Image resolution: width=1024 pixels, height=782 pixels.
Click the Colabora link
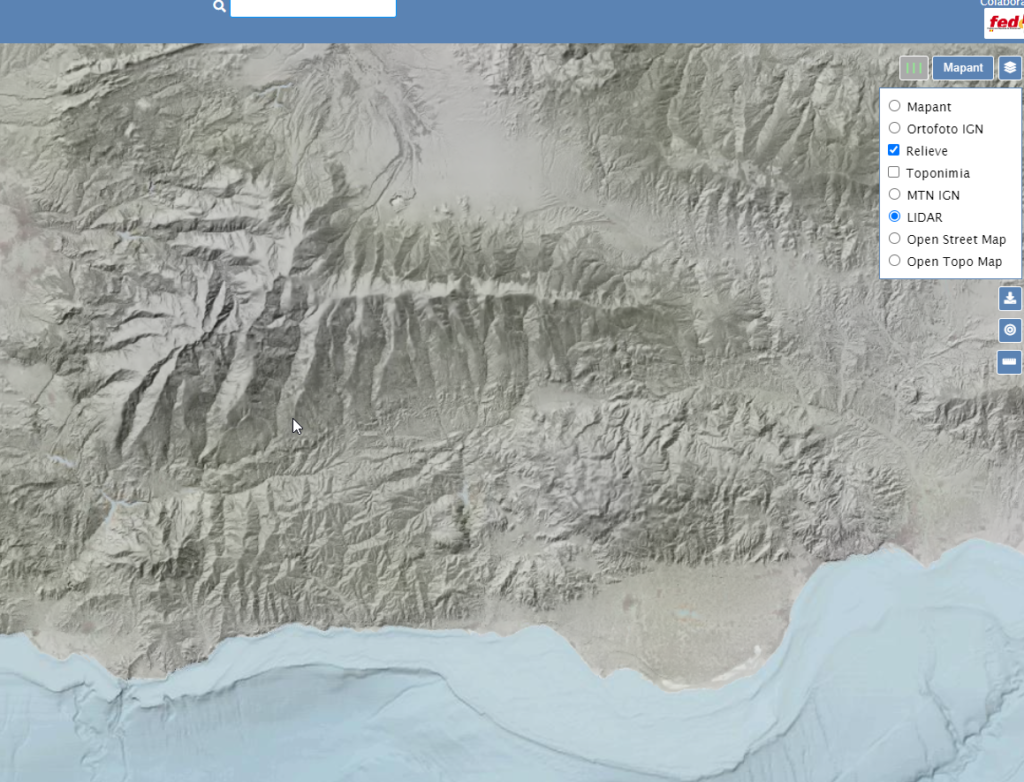point(999,4)
